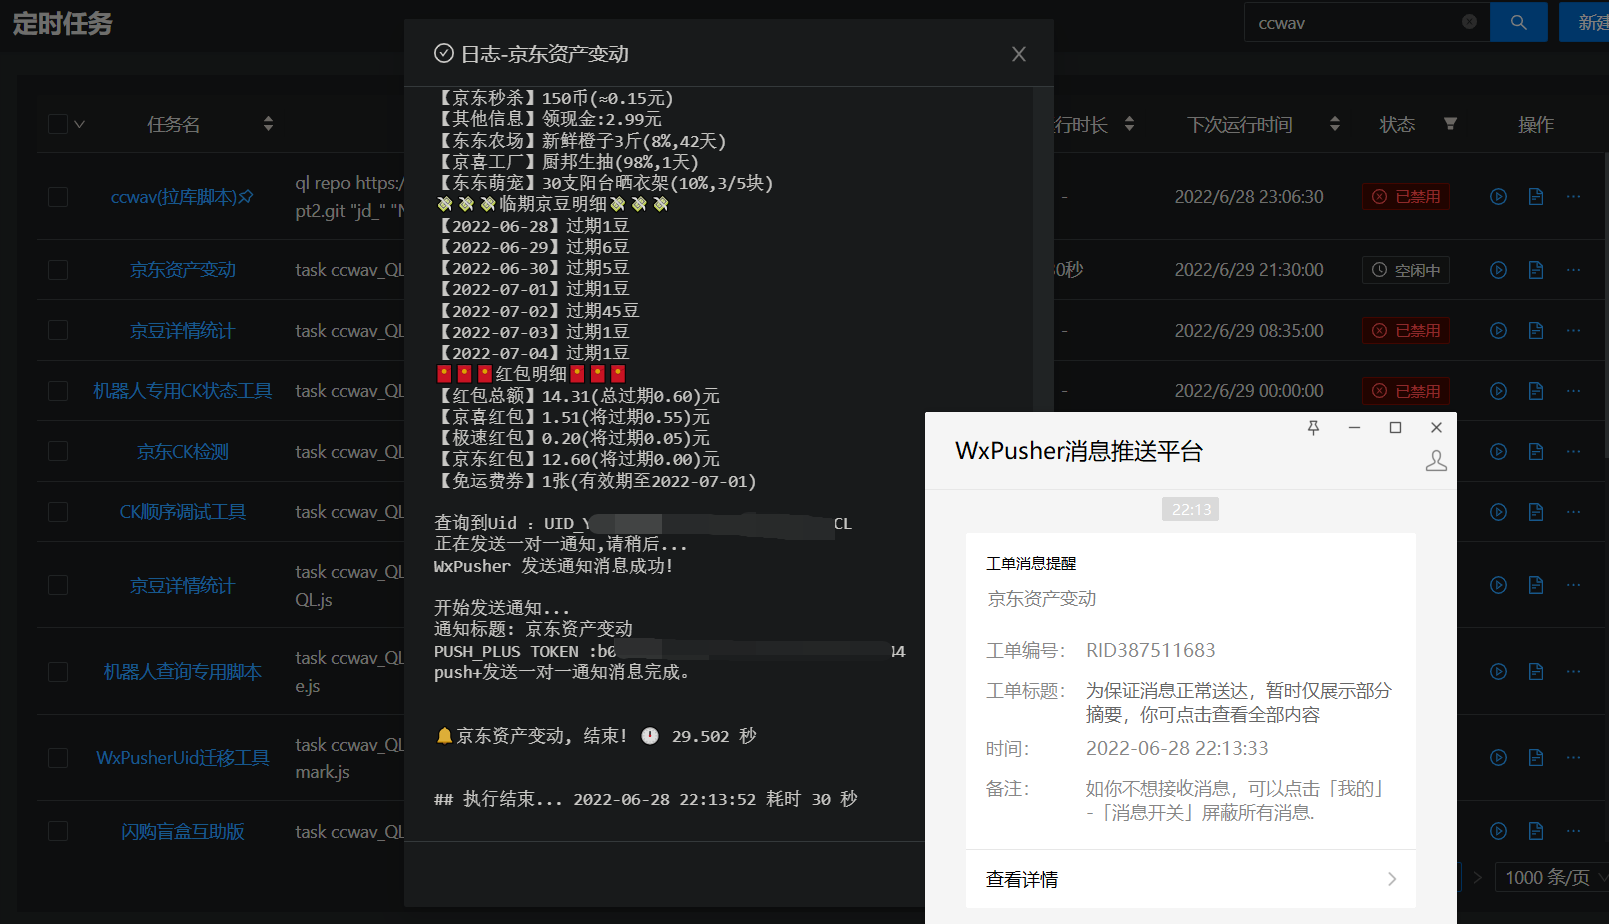Check the CK顺序调试工具 row checkbox
The image size is (1609, 924).
pos(58,512)
